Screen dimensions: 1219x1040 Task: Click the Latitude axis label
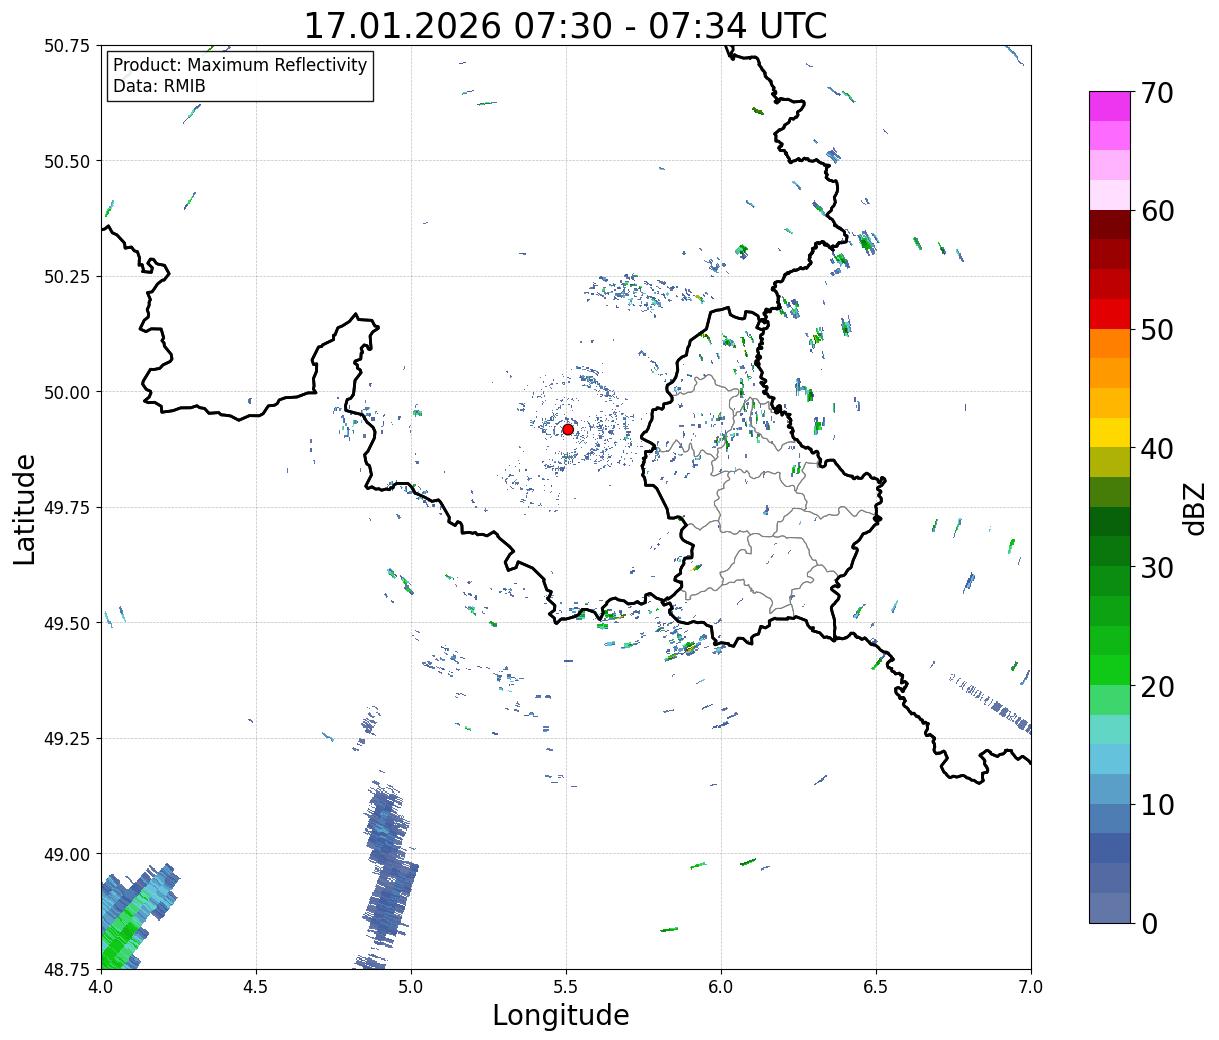coord(25,508)
